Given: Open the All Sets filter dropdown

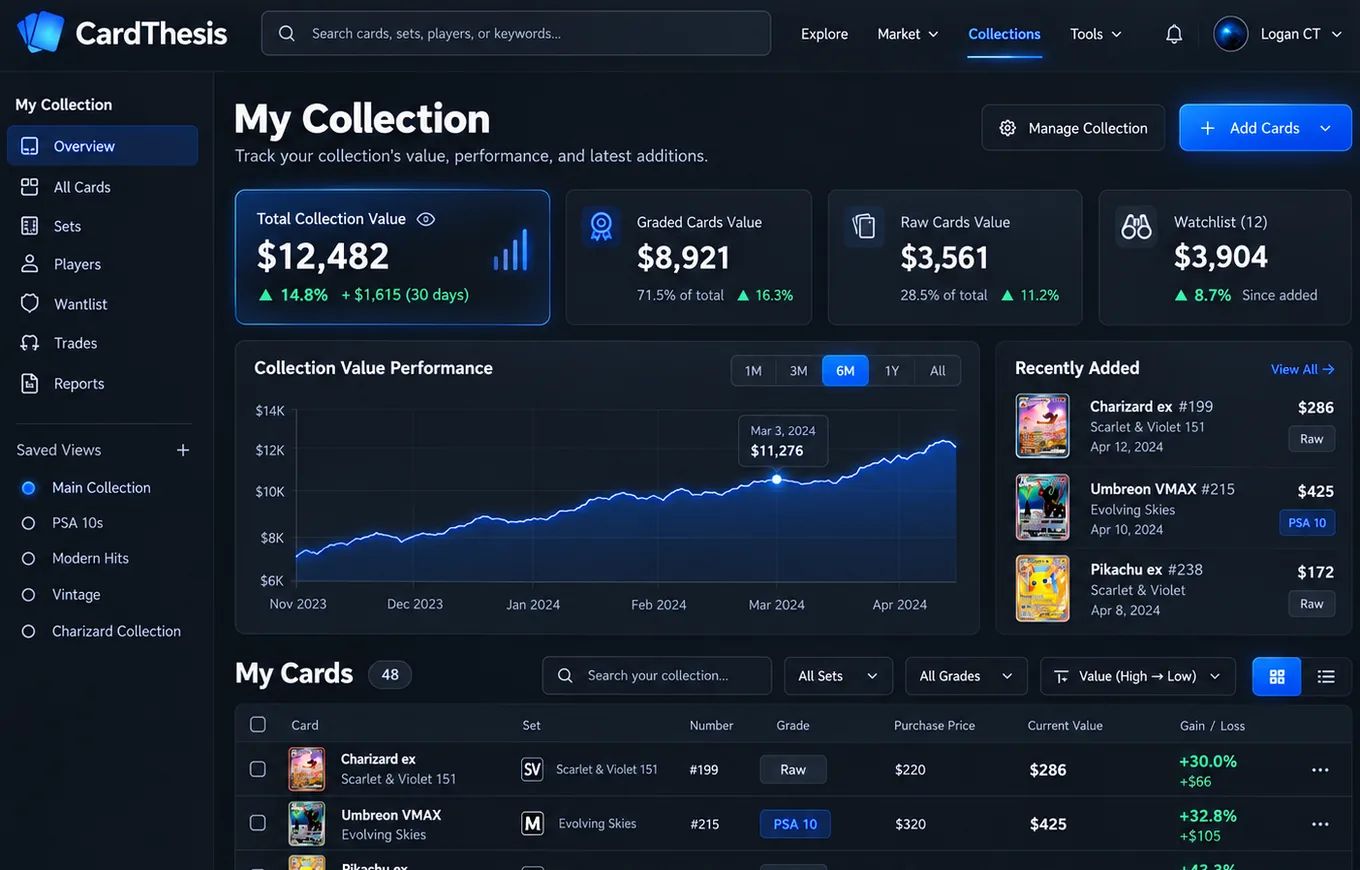Looking at the screenshot, I should (x=838, y=676).
